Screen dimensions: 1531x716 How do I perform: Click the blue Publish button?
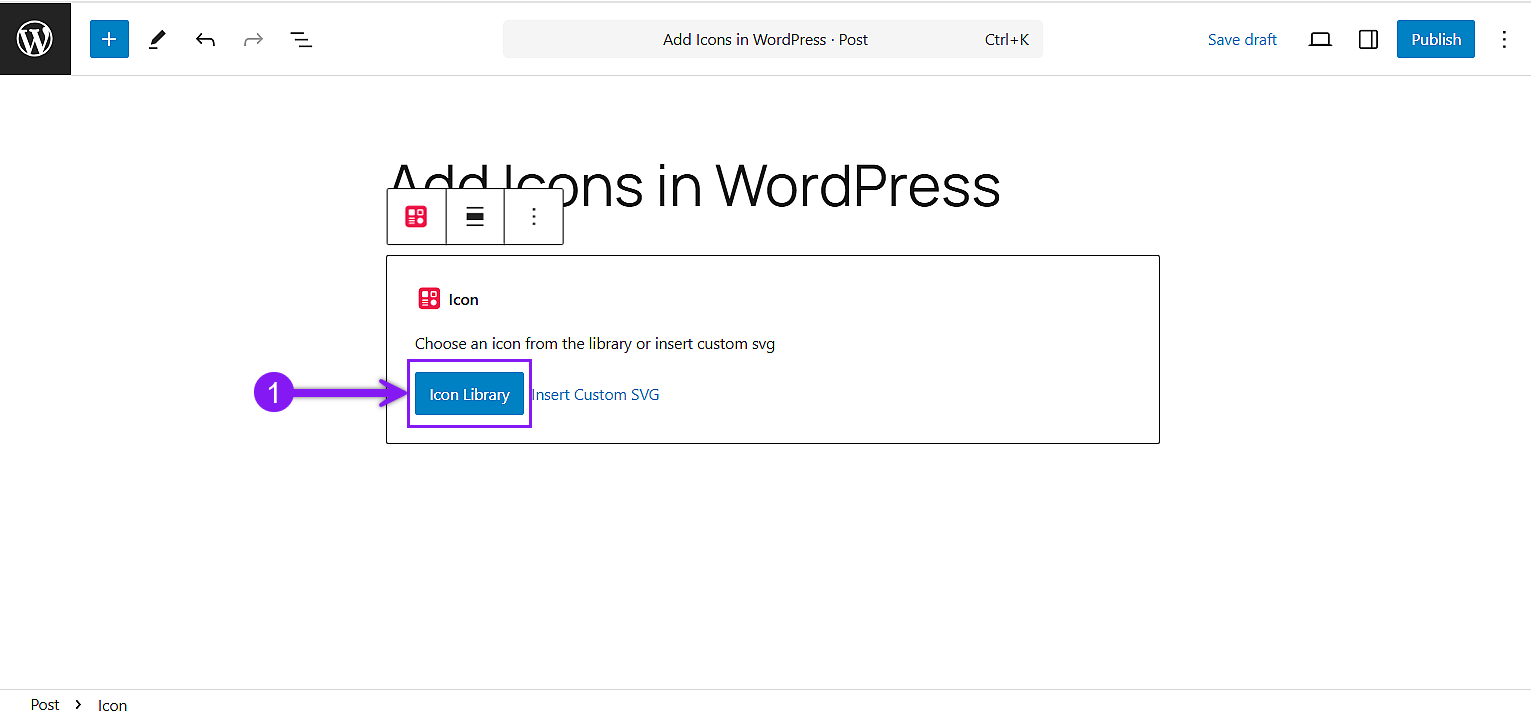coord(1435,38)
